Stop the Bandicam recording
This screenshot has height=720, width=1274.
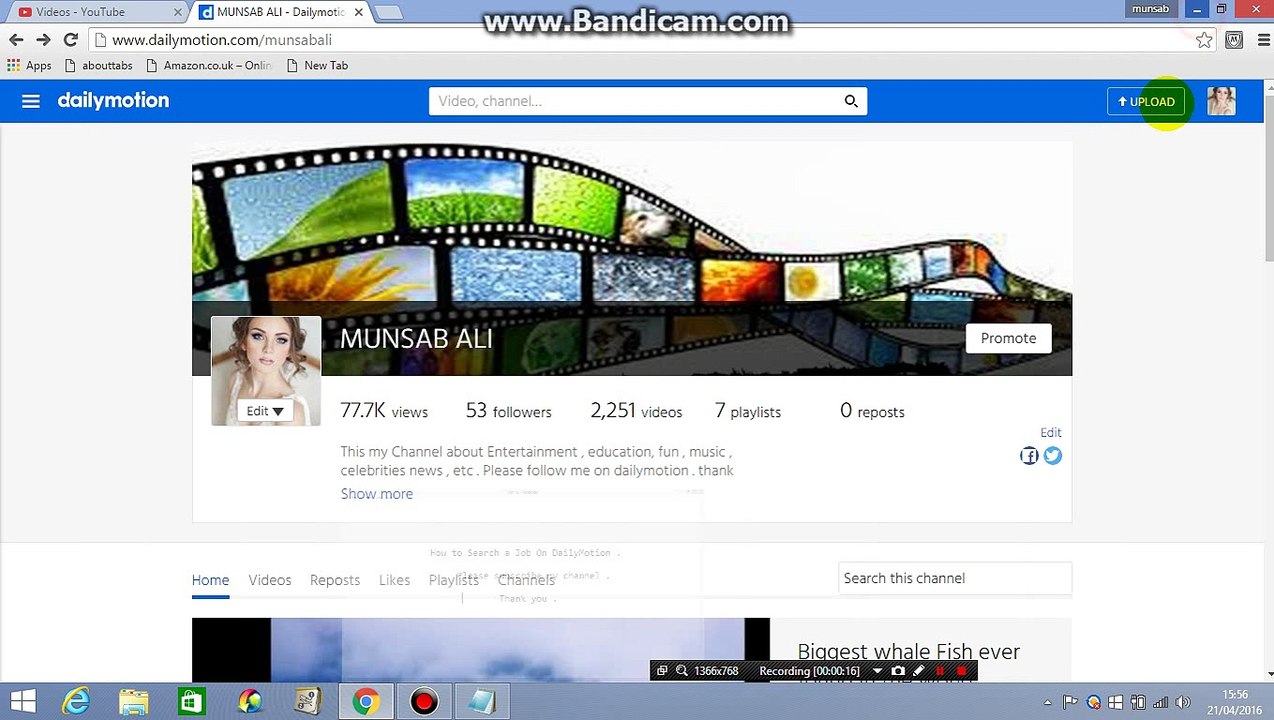(962, 671)
